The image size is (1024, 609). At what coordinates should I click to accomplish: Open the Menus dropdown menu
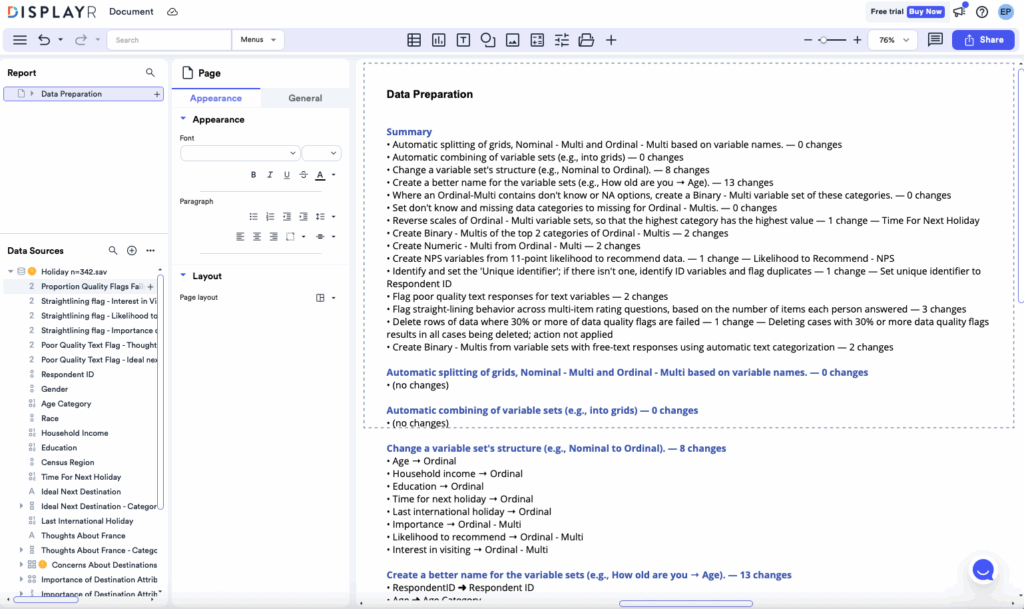[x=258, y=40]
